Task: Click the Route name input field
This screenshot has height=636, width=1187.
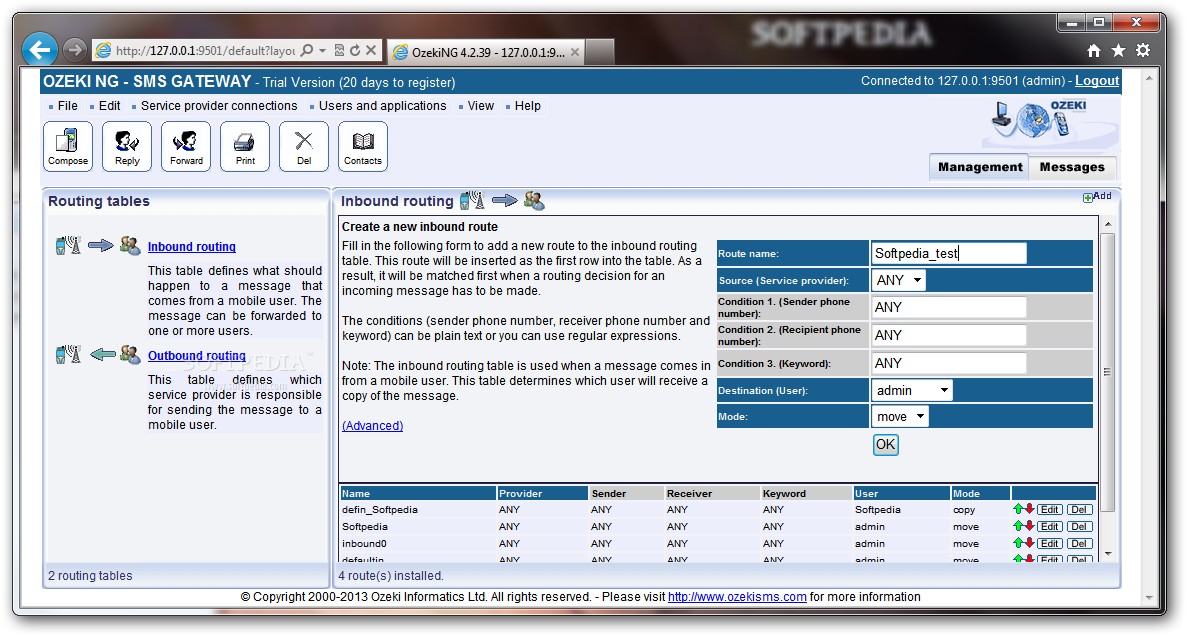Action: [x=949, y=253]
